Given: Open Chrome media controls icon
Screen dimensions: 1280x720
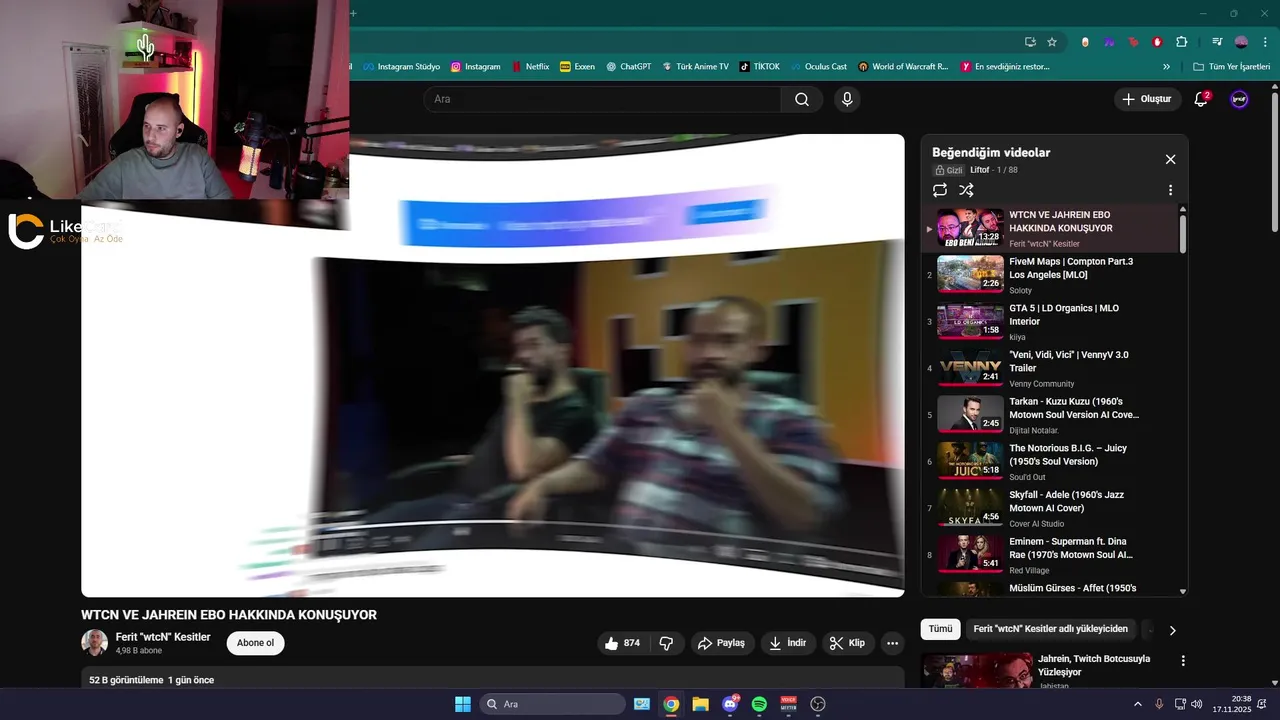Looking at the screenshot, I should [1217, 42].
